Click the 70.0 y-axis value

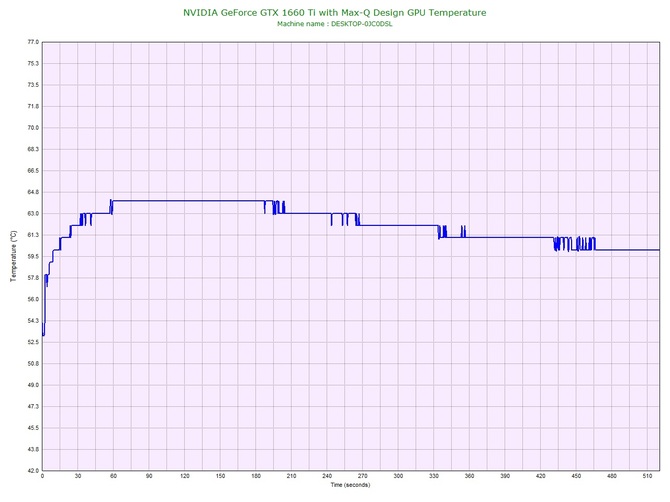33,128
